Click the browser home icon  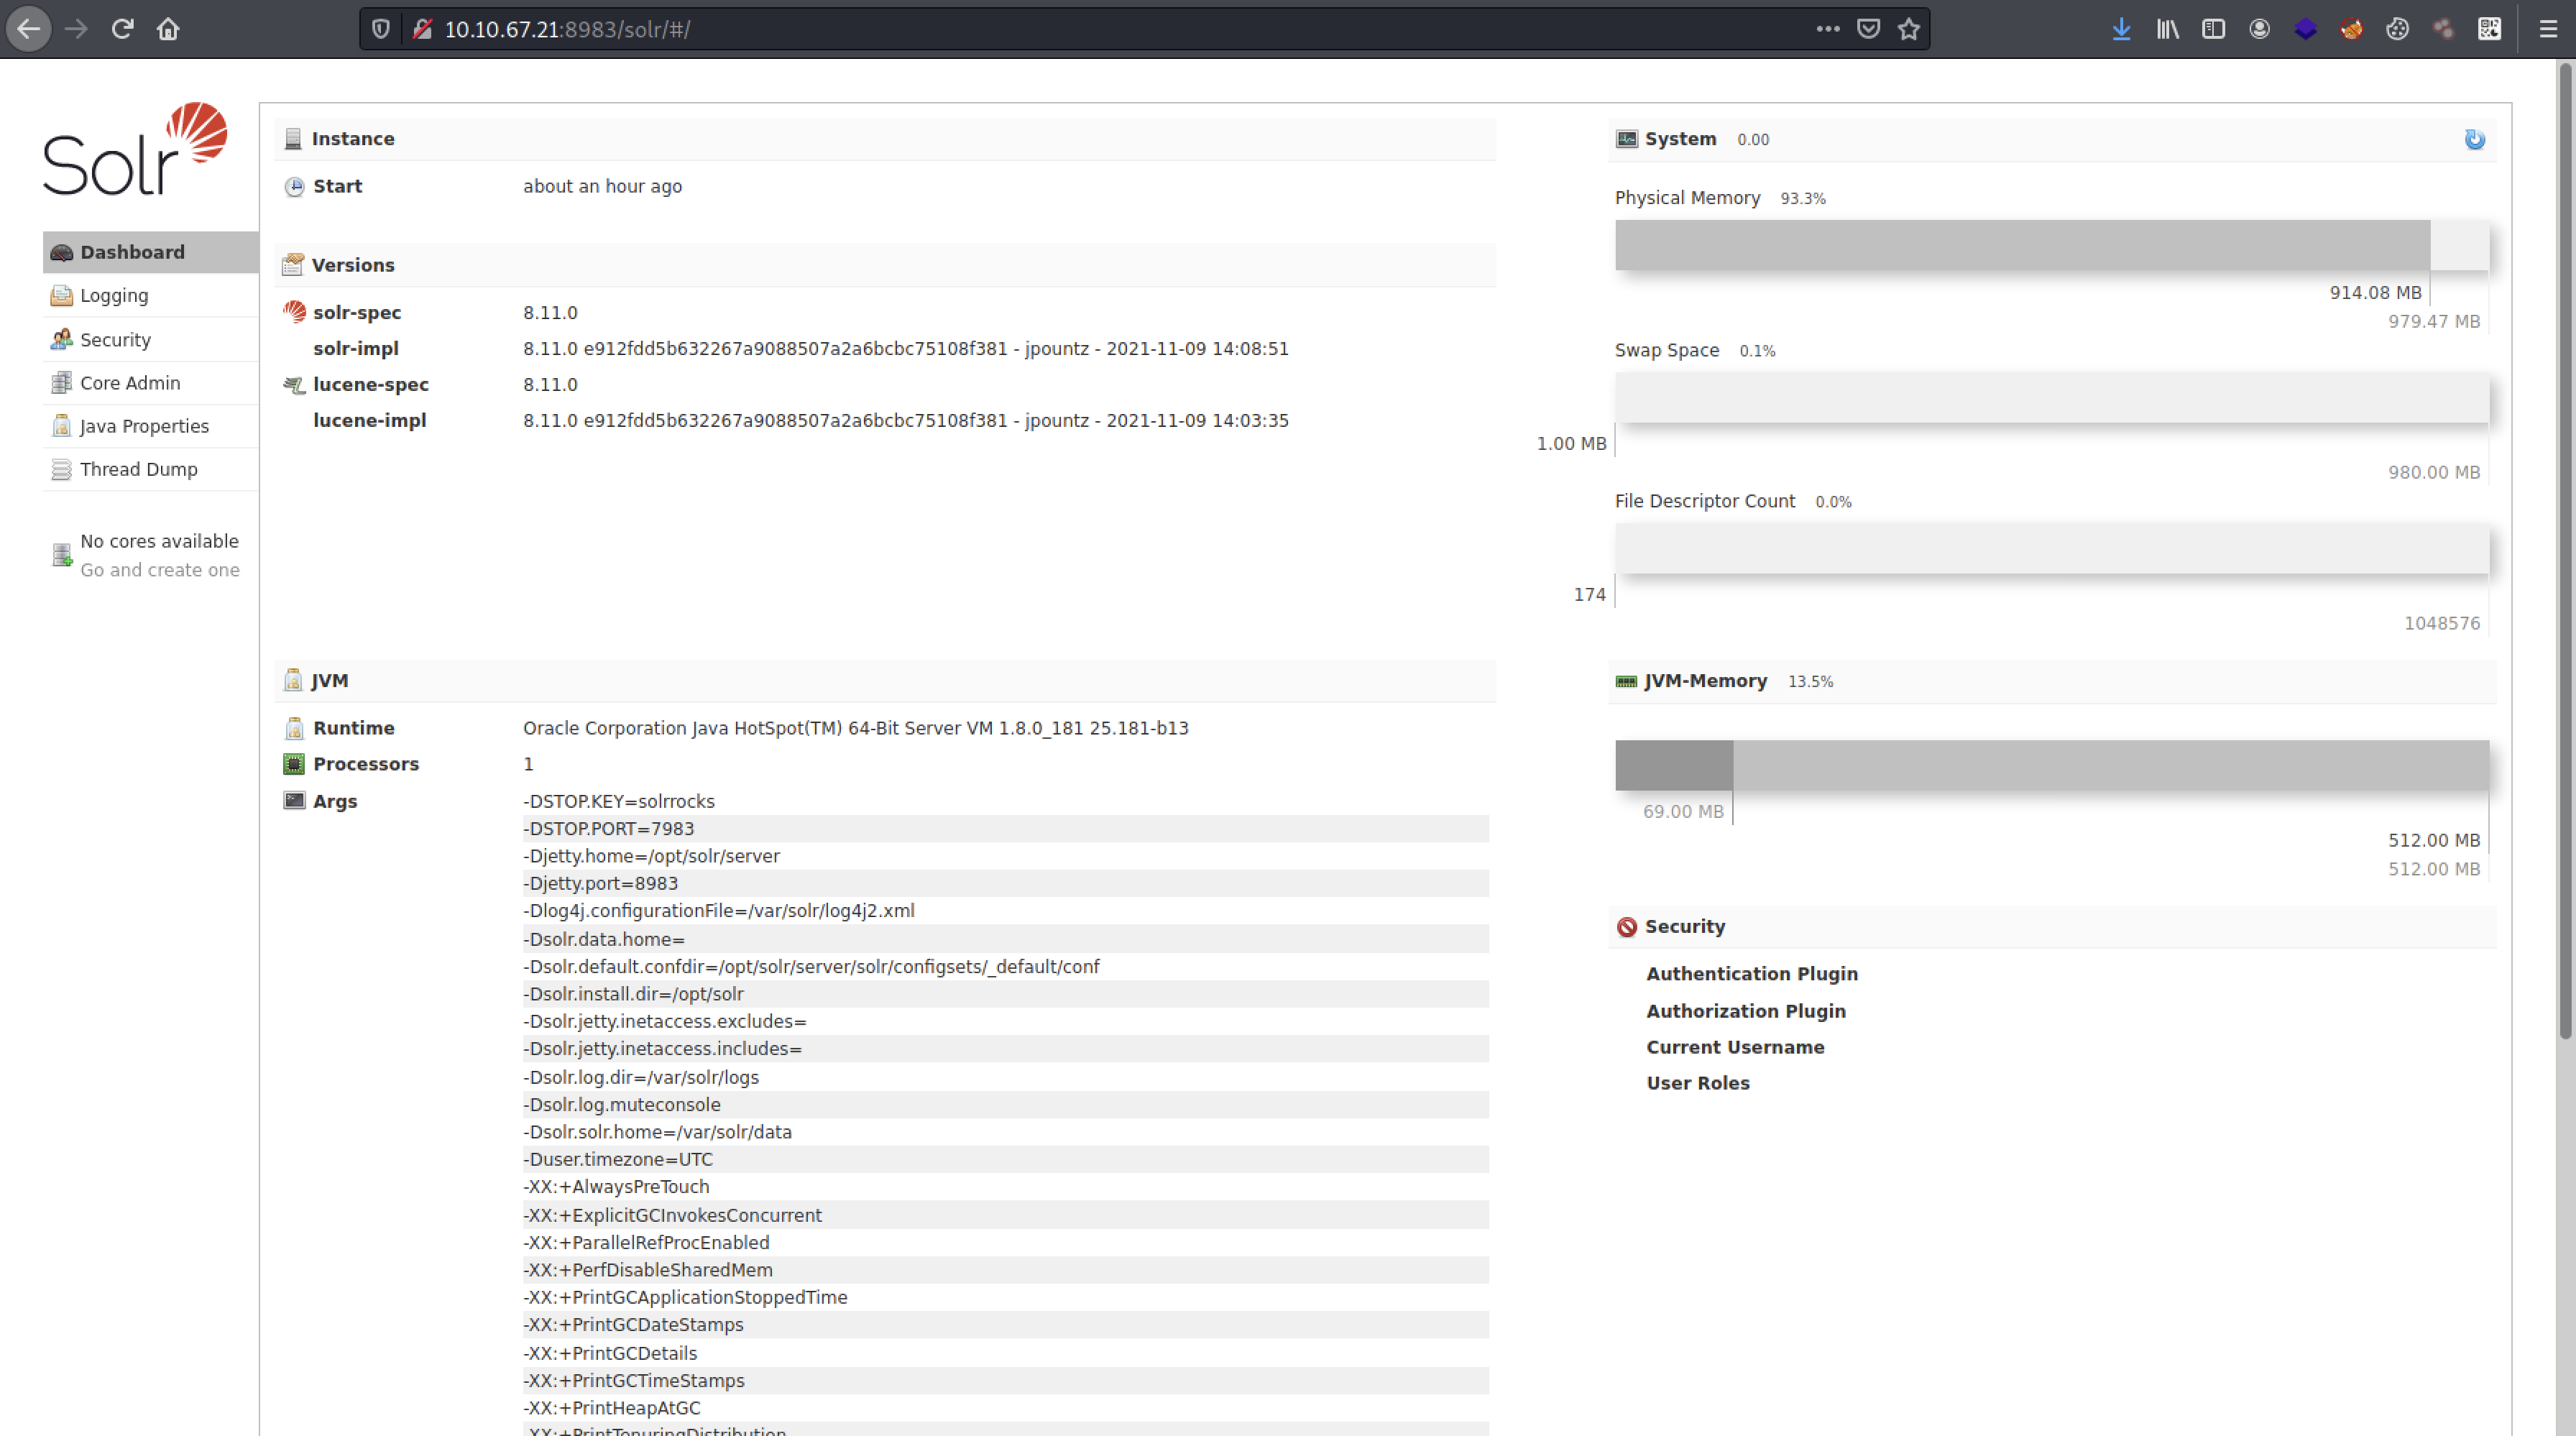click(168, 29)
